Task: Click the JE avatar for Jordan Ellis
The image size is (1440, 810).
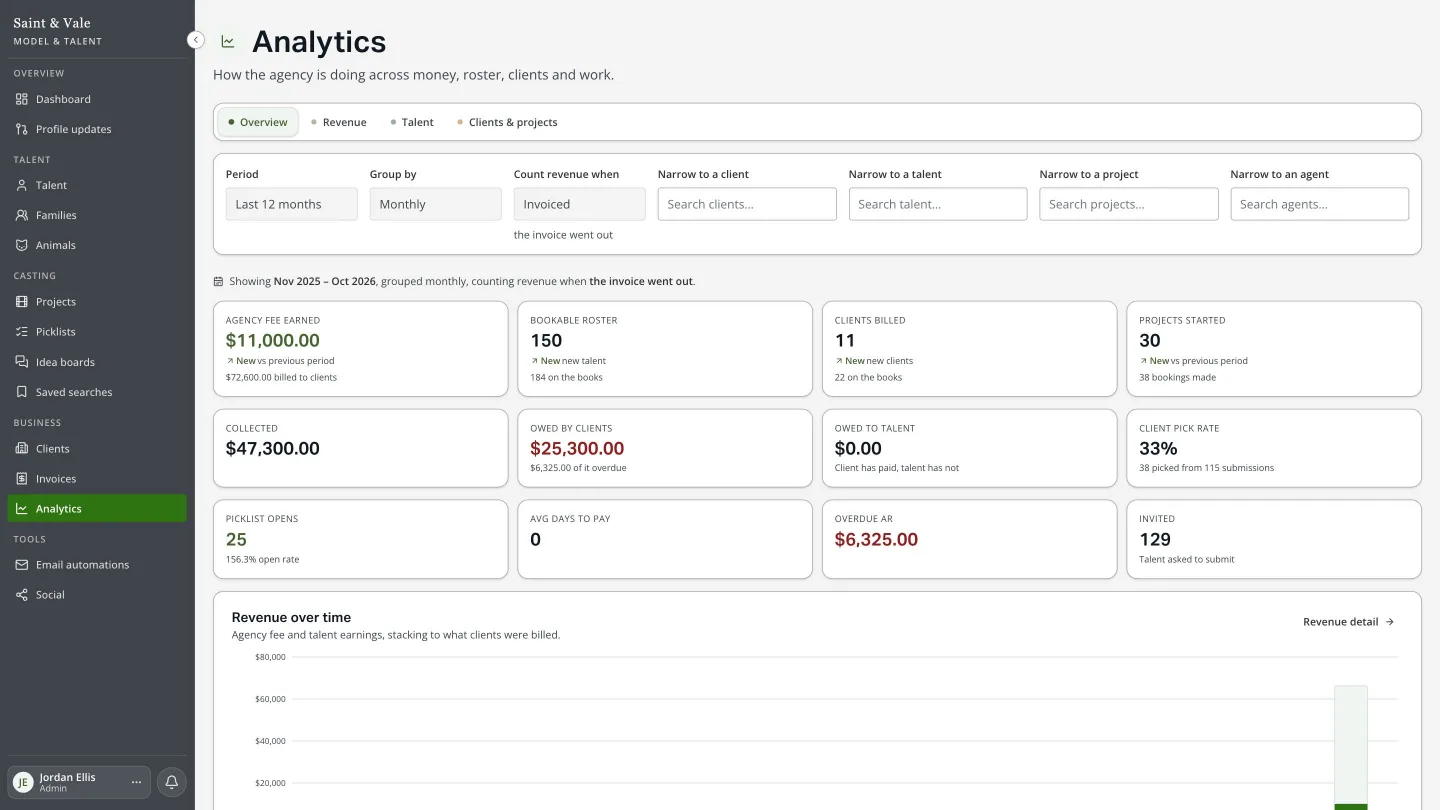Action: (24, 782)
